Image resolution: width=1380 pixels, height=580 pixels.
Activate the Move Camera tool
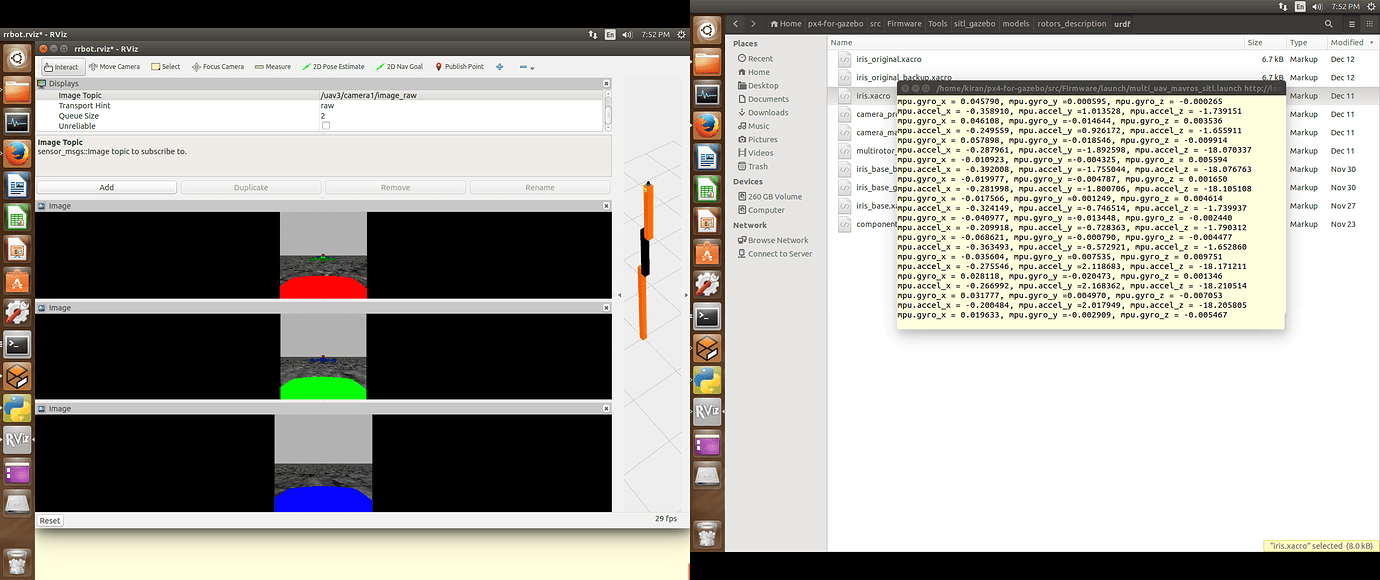114,67
